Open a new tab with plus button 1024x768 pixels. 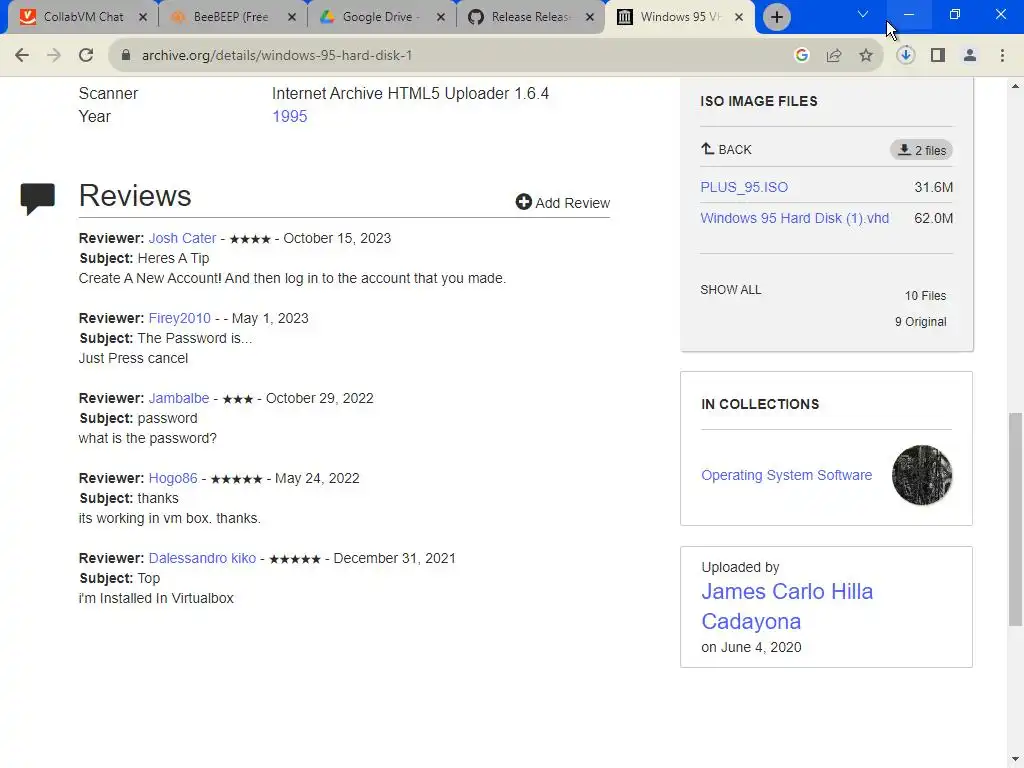click(x=776, y=17)
